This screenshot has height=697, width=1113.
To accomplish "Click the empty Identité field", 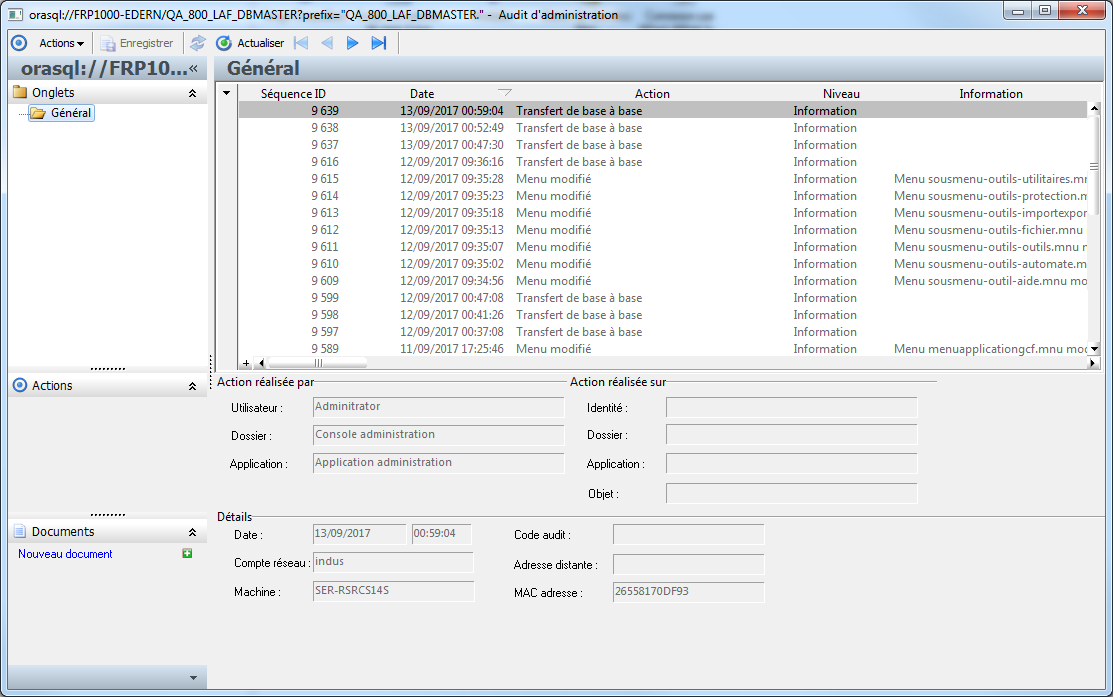I will (x=791, y=407).
